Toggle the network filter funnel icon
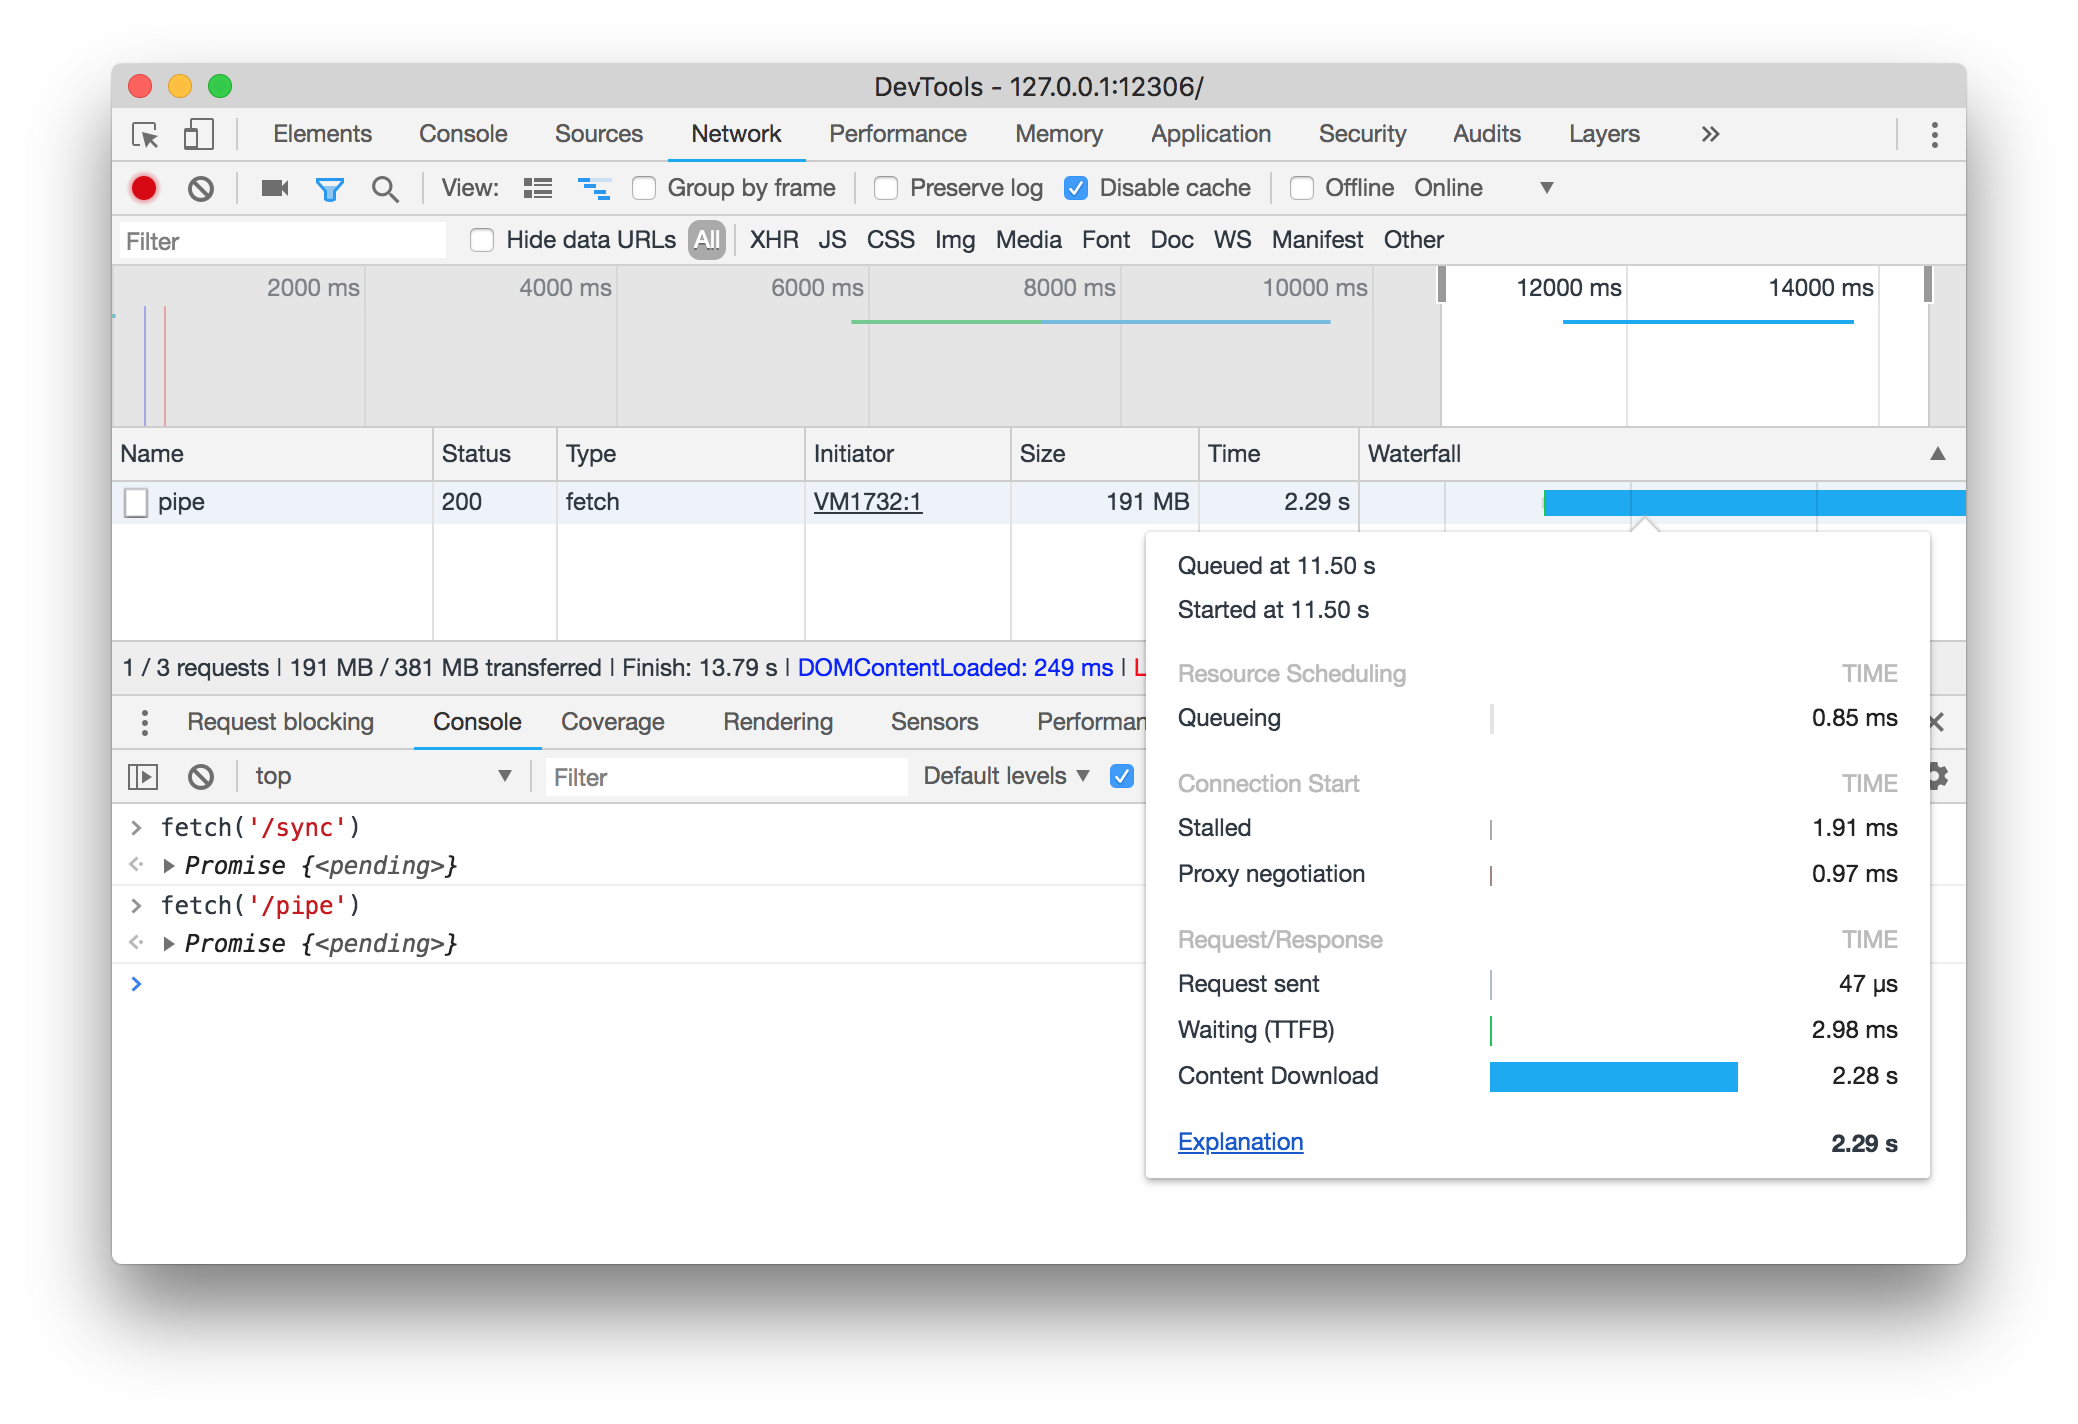Image resolution: width=2078 pixels, height=1424 pixels. pyautogui.click(x=329, y=188)
